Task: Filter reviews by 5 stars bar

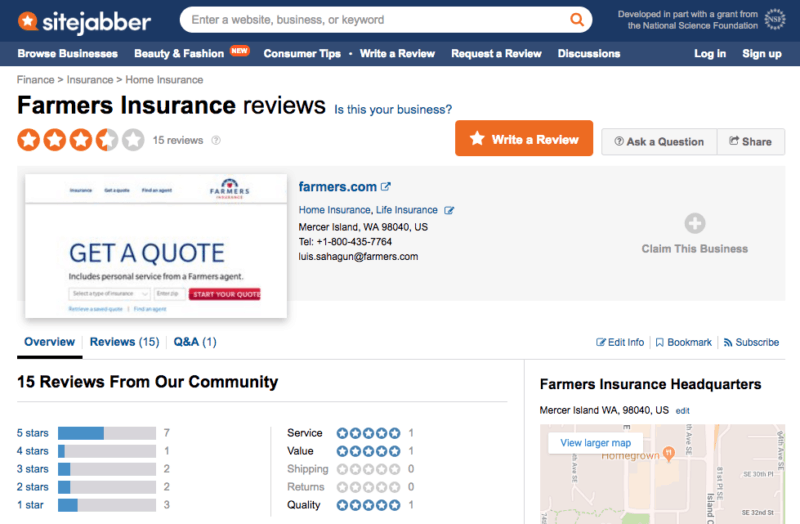Action: [106, 433]
